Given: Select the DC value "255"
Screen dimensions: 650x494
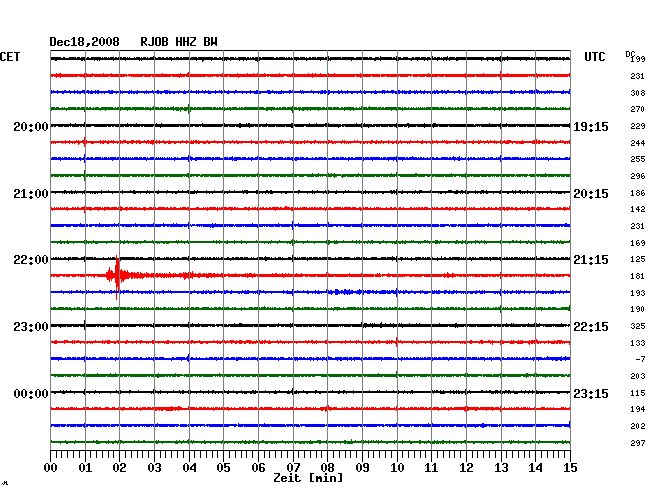Looking at the screenshot, I should [638, 159].
